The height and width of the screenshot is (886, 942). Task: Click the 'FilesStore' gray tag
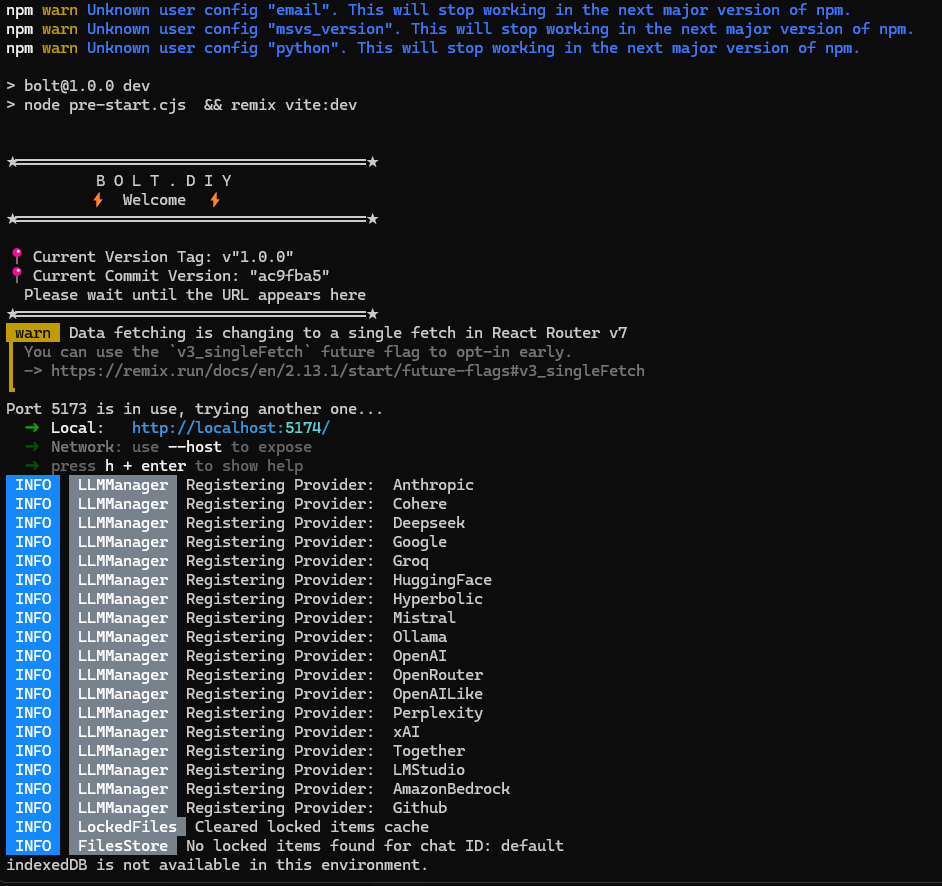pyautogui.click(x=123, y=846)
